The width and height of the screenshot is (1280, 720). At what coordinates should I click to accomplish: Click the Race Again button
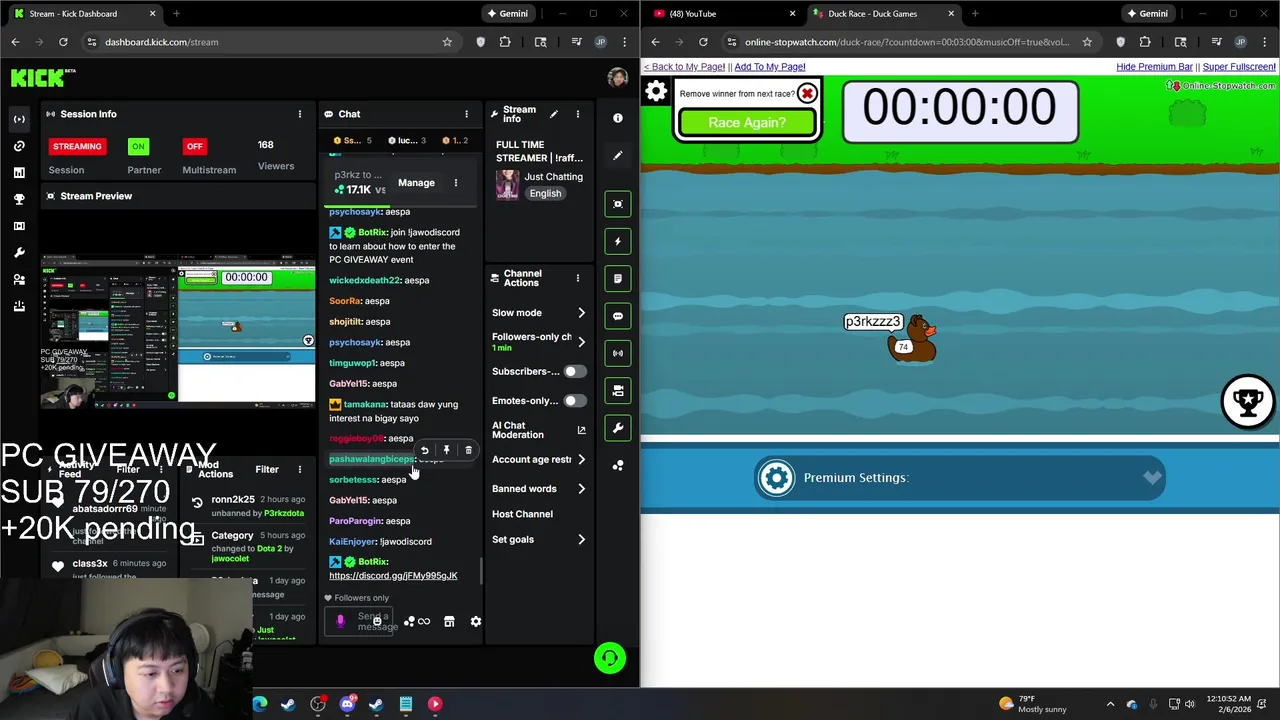(x=747, y=122)
